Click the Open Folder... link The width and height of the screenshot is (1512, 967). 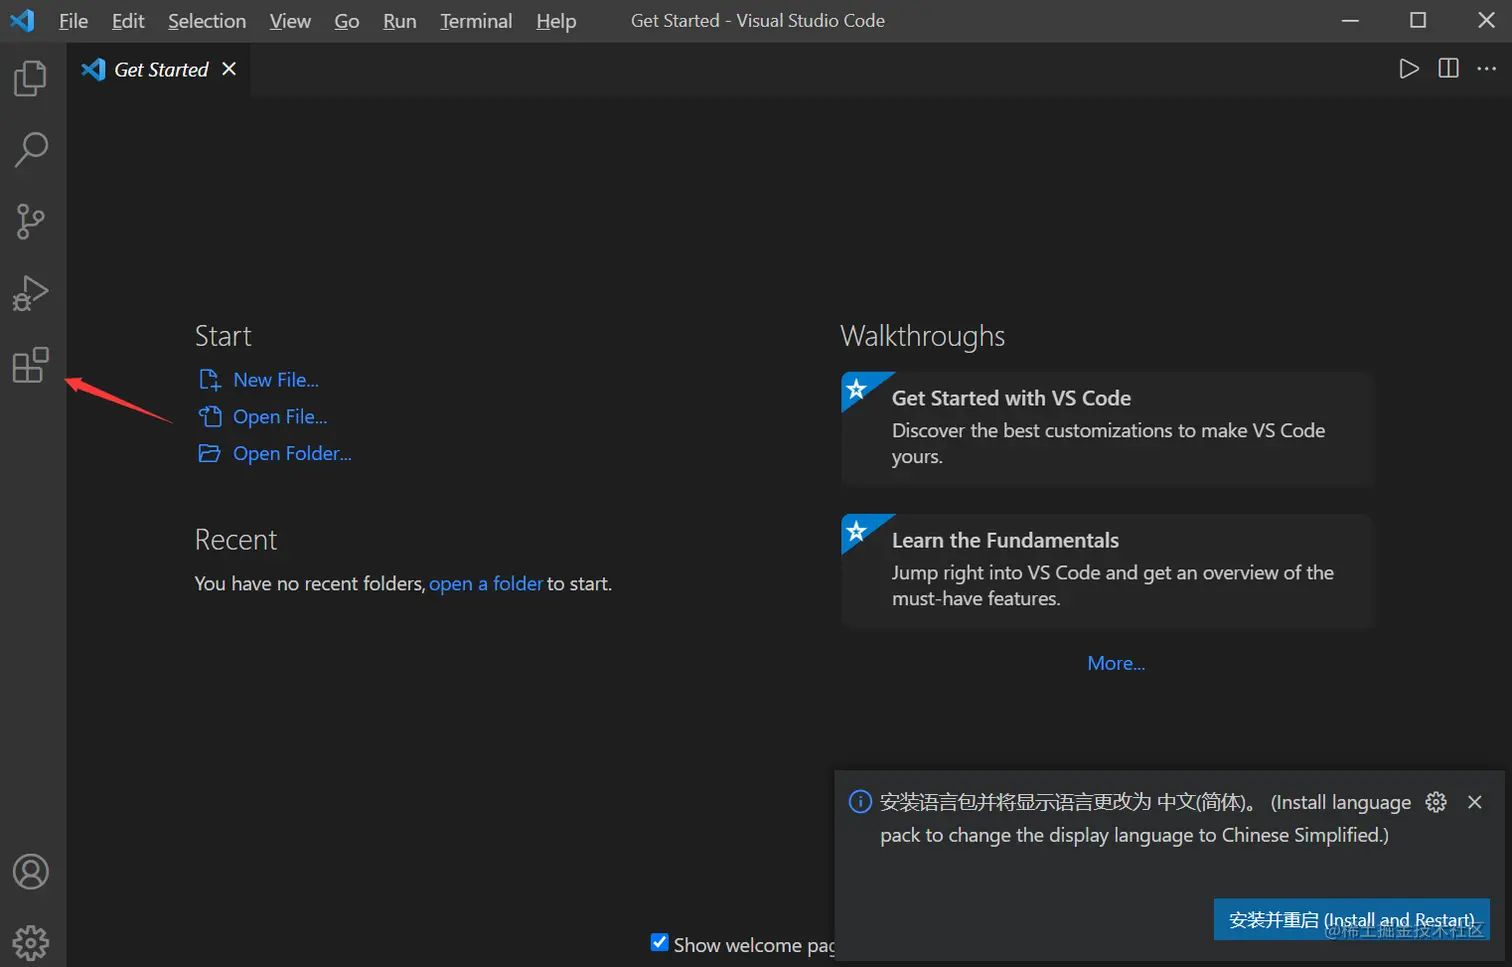(292, 453)
